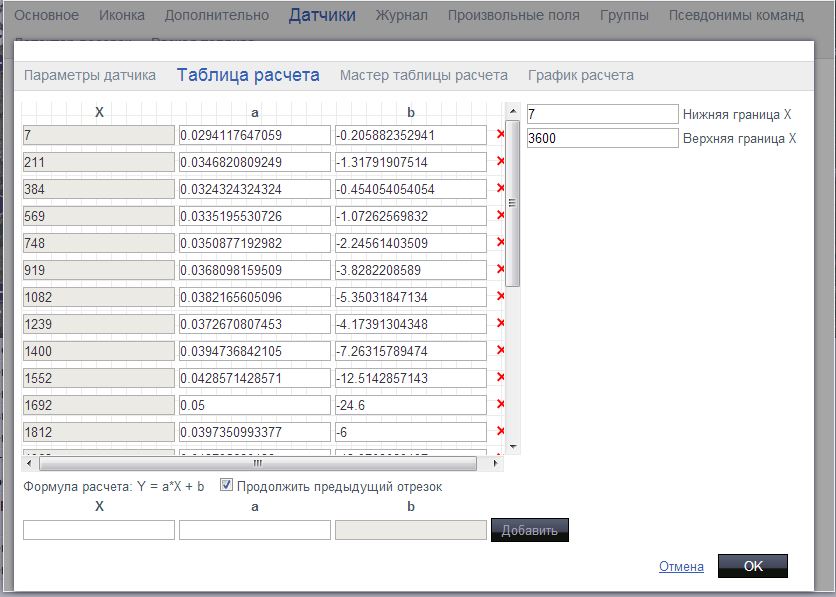Click the table's horizontal scrollbar right arrow
The width and height of the screenshot is (836, 597).
(485, 463)
